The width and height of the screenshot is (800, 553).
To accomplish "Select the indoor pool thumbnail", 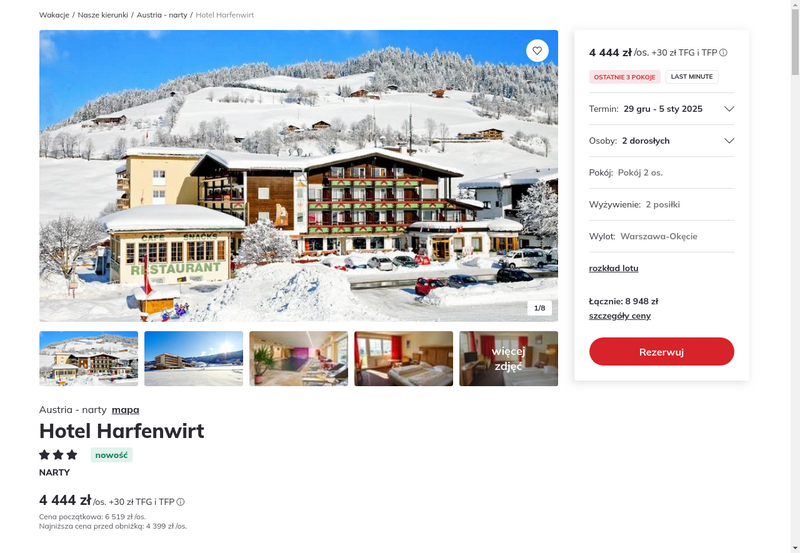I will [x=298, y=359].
